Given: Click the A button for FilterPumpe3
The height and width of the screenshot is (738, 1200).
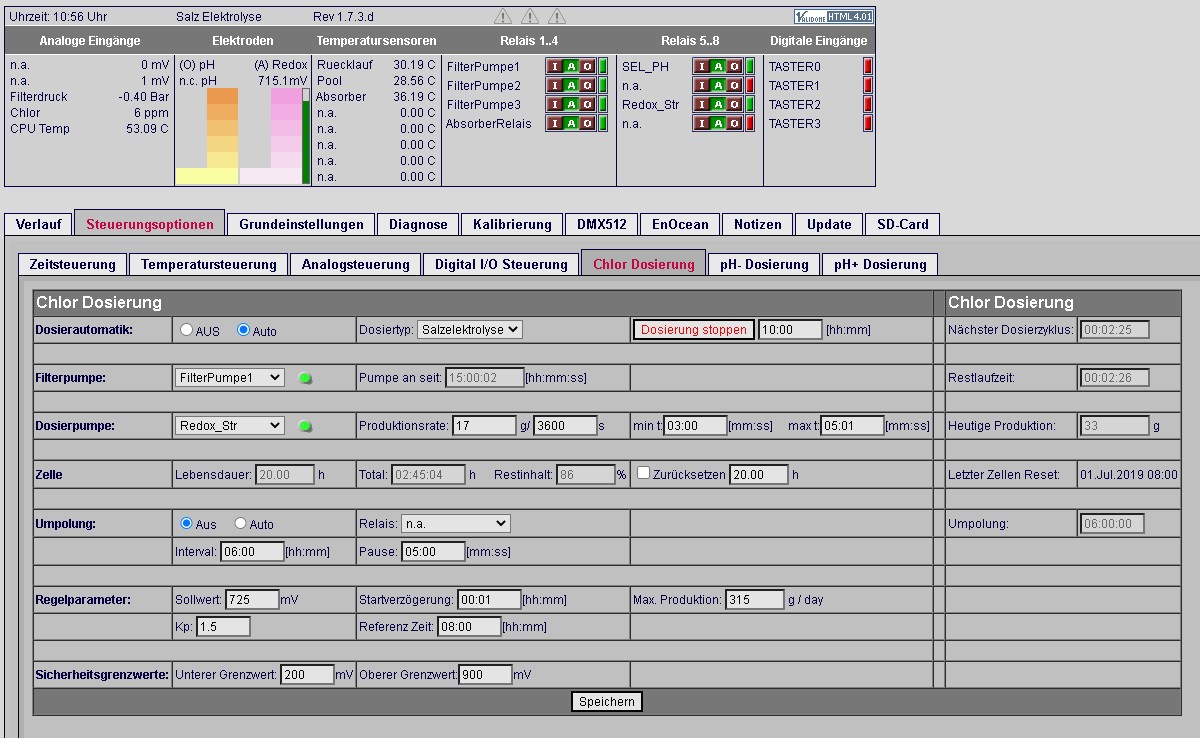Looking at the screenshot, I should tap(571, 104).
